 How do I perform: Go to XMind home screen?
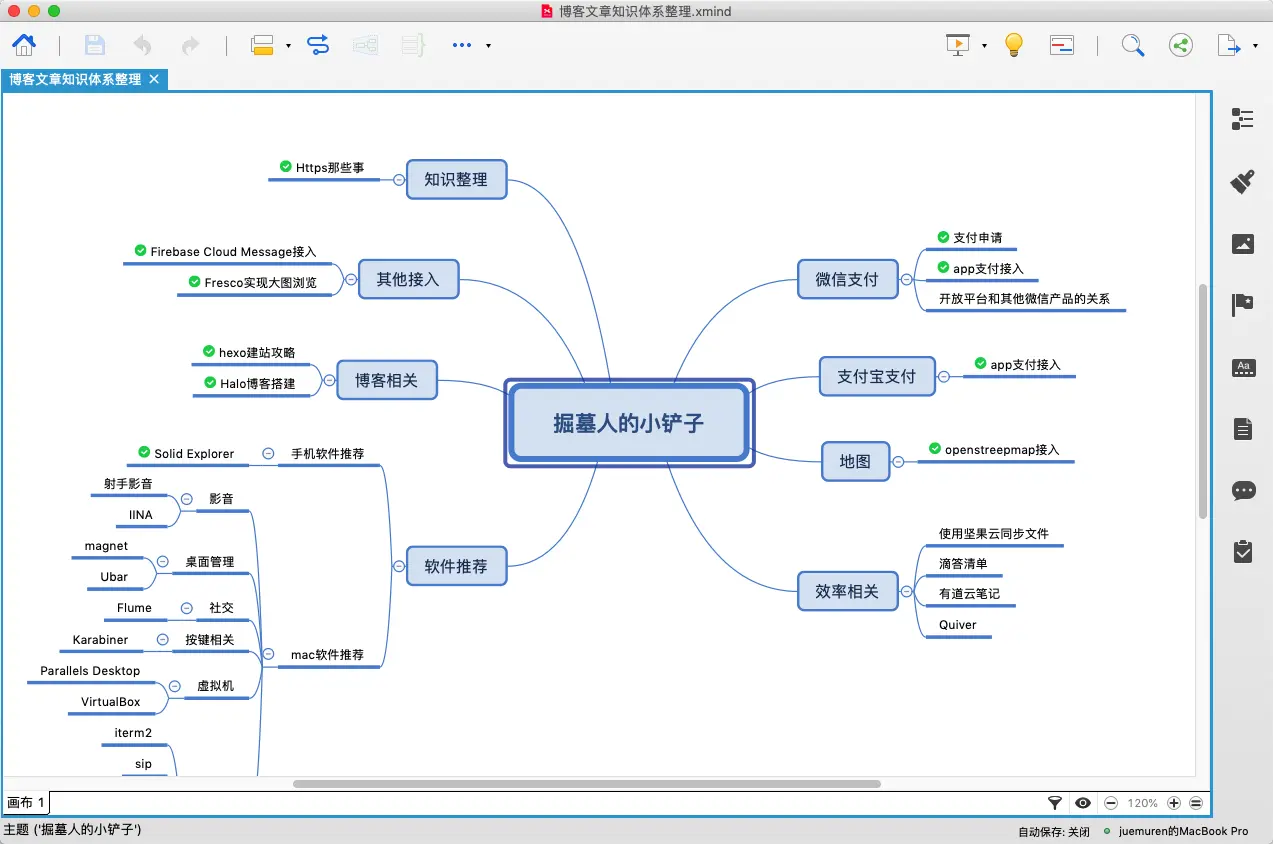(24, 45)
